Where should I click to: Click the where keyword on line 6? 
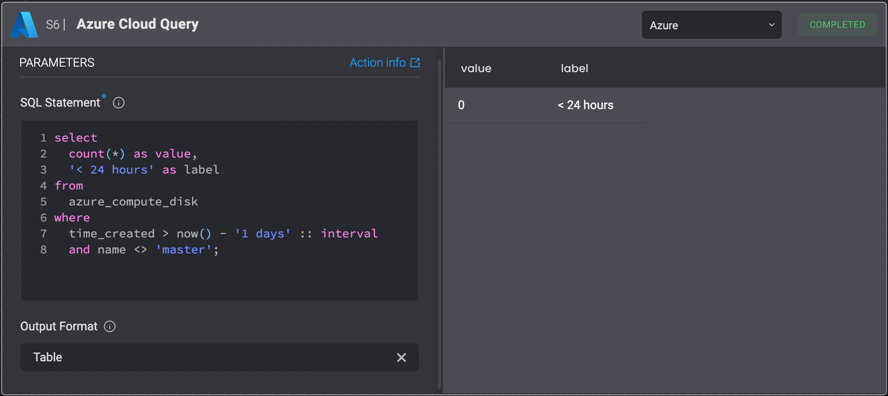click(x=72, y=218)
